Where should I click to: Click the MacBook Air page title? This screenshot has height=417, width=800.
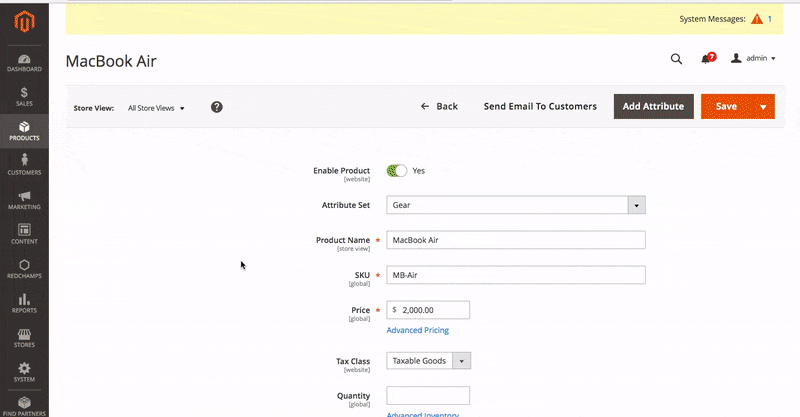pos(111,61)
